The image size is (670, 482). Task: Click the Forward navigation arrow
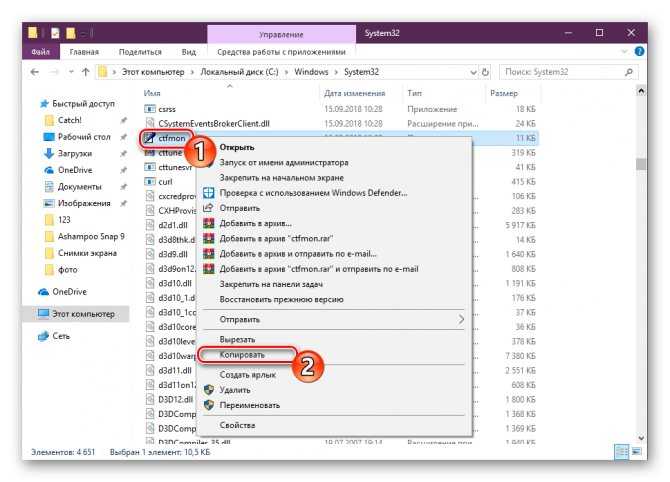click(x=54, y=72)
